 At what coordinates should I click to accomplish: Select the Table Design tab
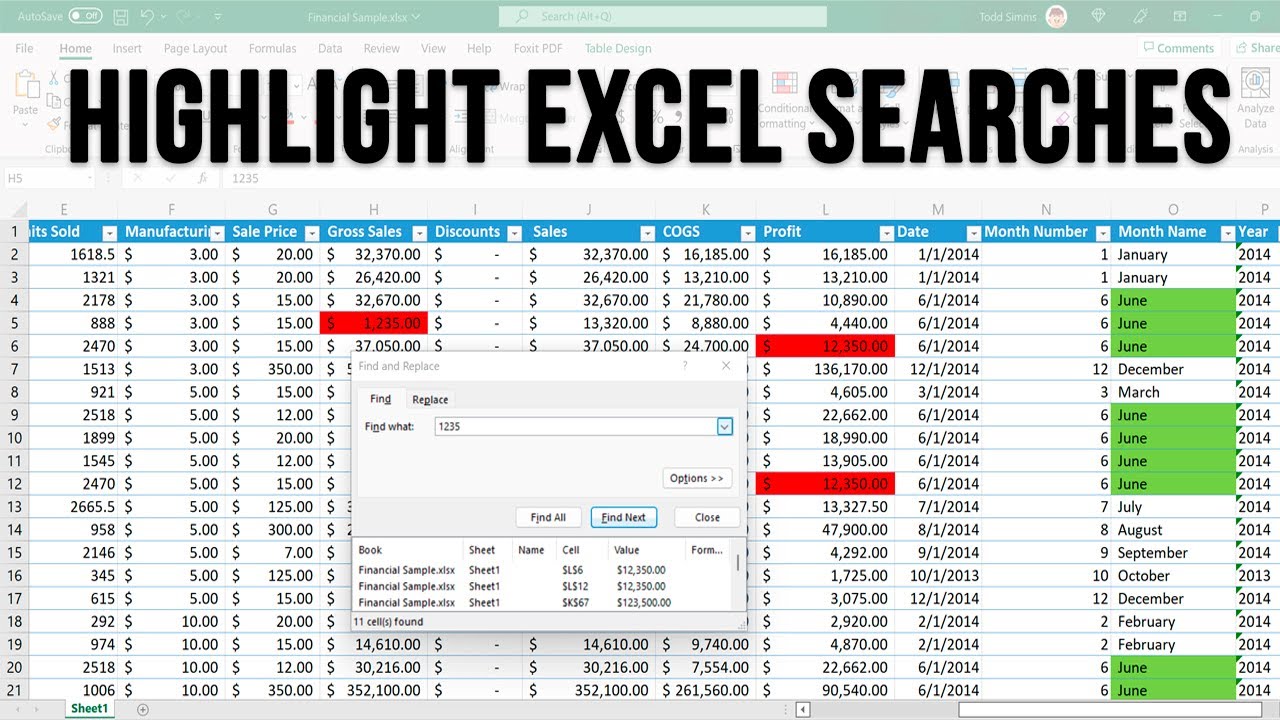[618, 48]
